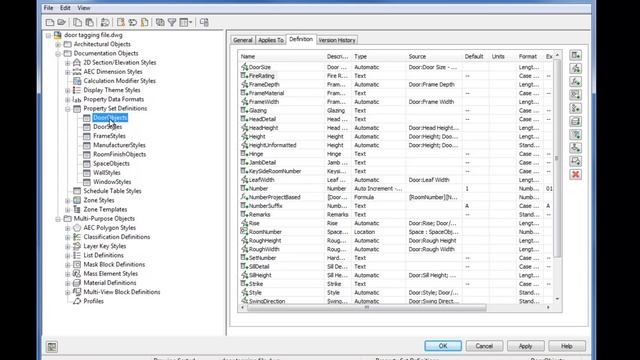Click the red X Remove property icon
640x360 pixels.
point(576,175)
